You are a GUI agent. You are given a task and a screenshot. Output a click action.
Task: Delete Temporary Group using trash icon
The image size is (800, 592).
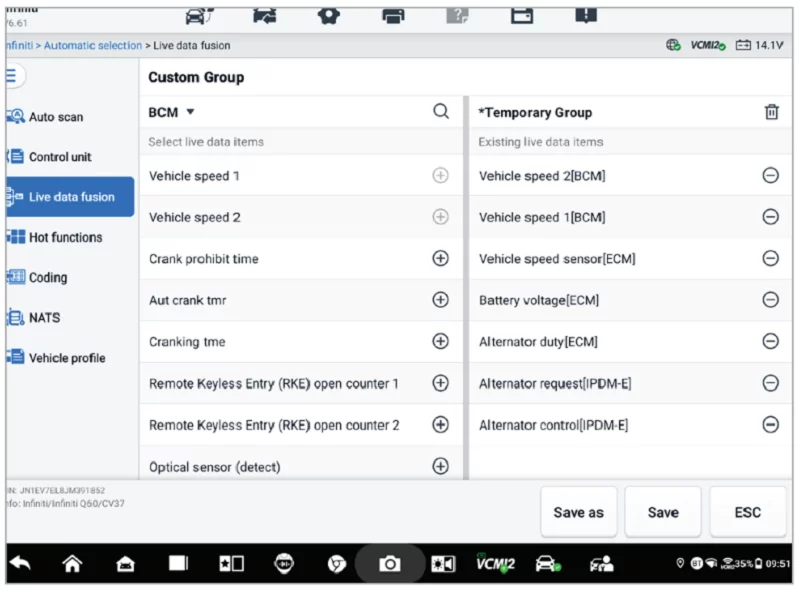(x=771, y=112)
